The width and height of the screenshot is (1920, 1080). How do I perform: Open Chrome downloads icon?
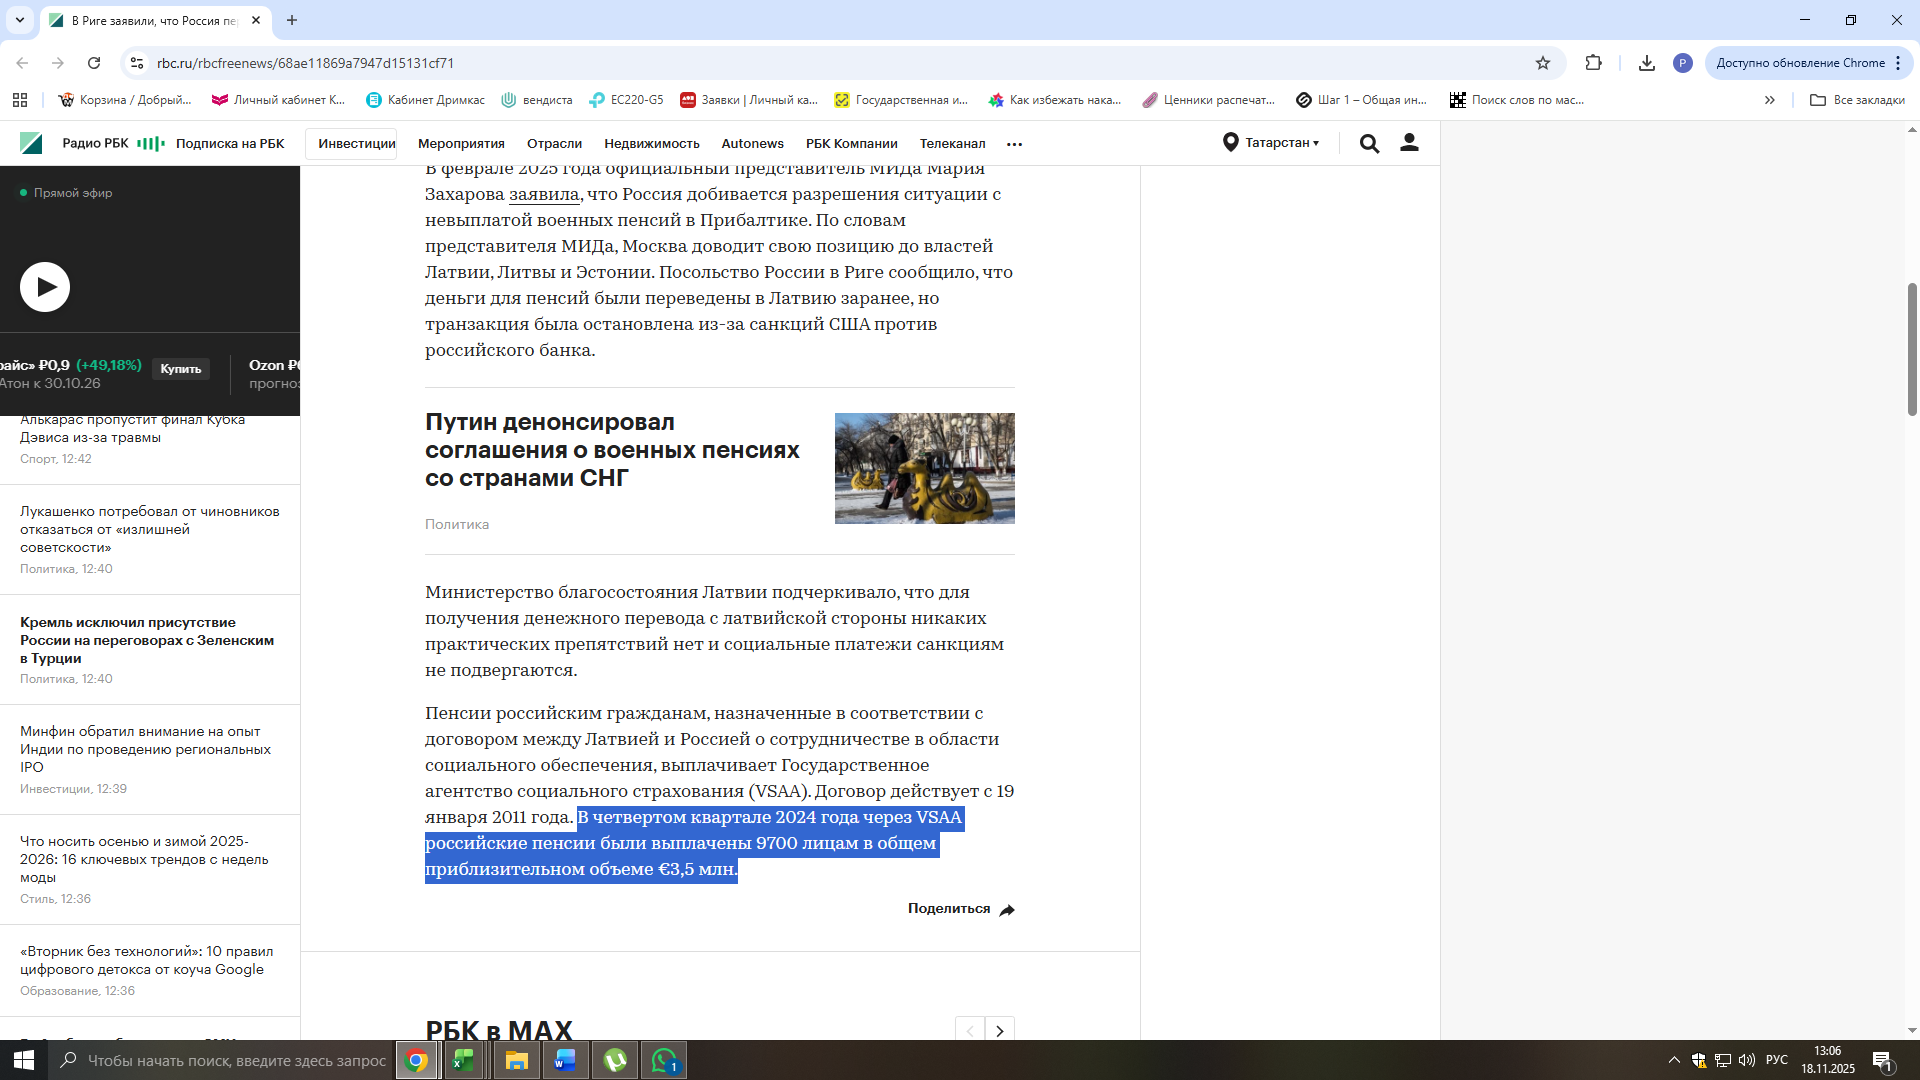tap(1646, 63)
